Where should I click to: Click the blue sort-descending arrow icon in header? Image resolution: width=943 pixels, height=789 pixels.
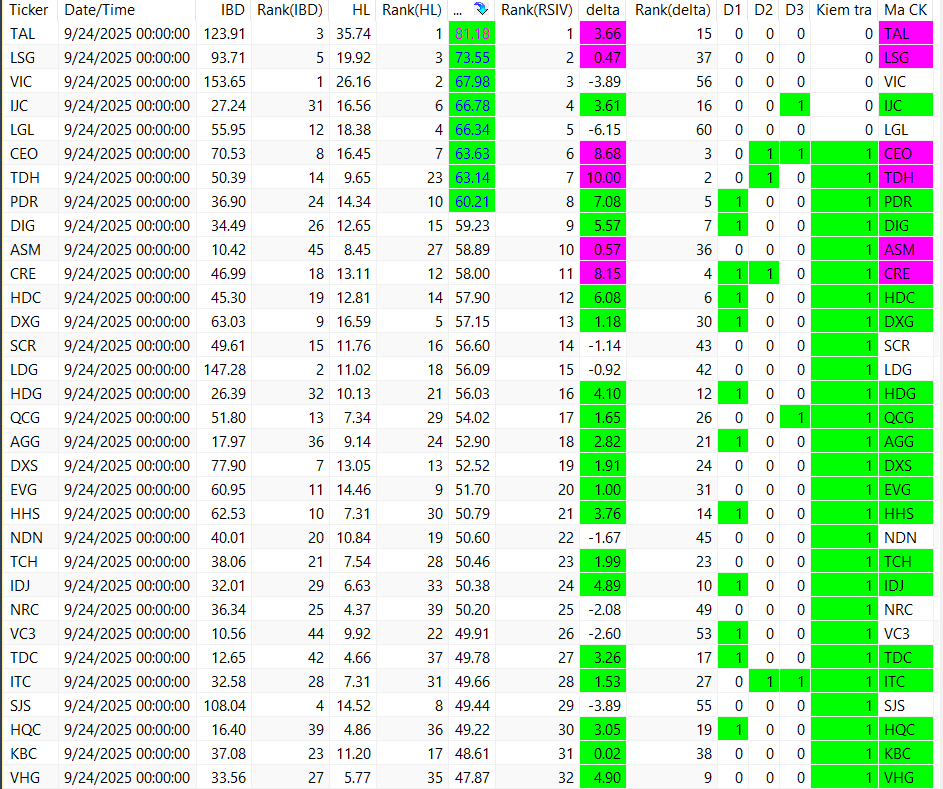point(481,9)
